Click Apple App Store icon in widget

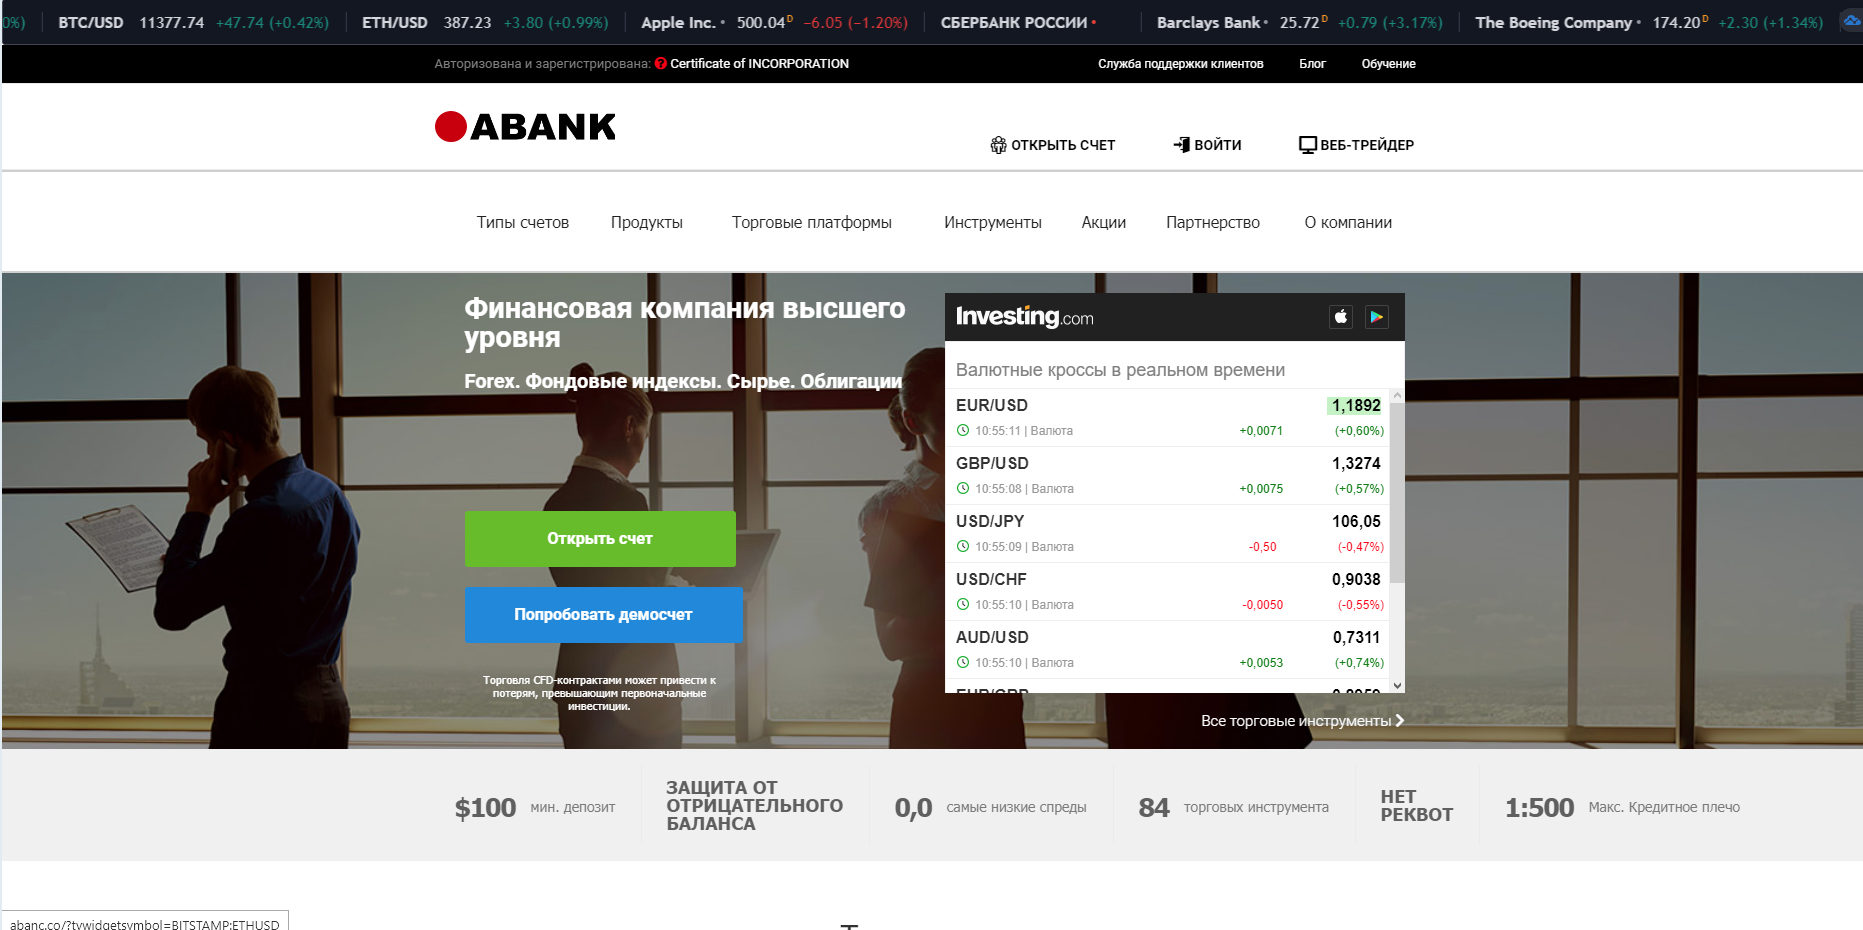[1341, 317]
